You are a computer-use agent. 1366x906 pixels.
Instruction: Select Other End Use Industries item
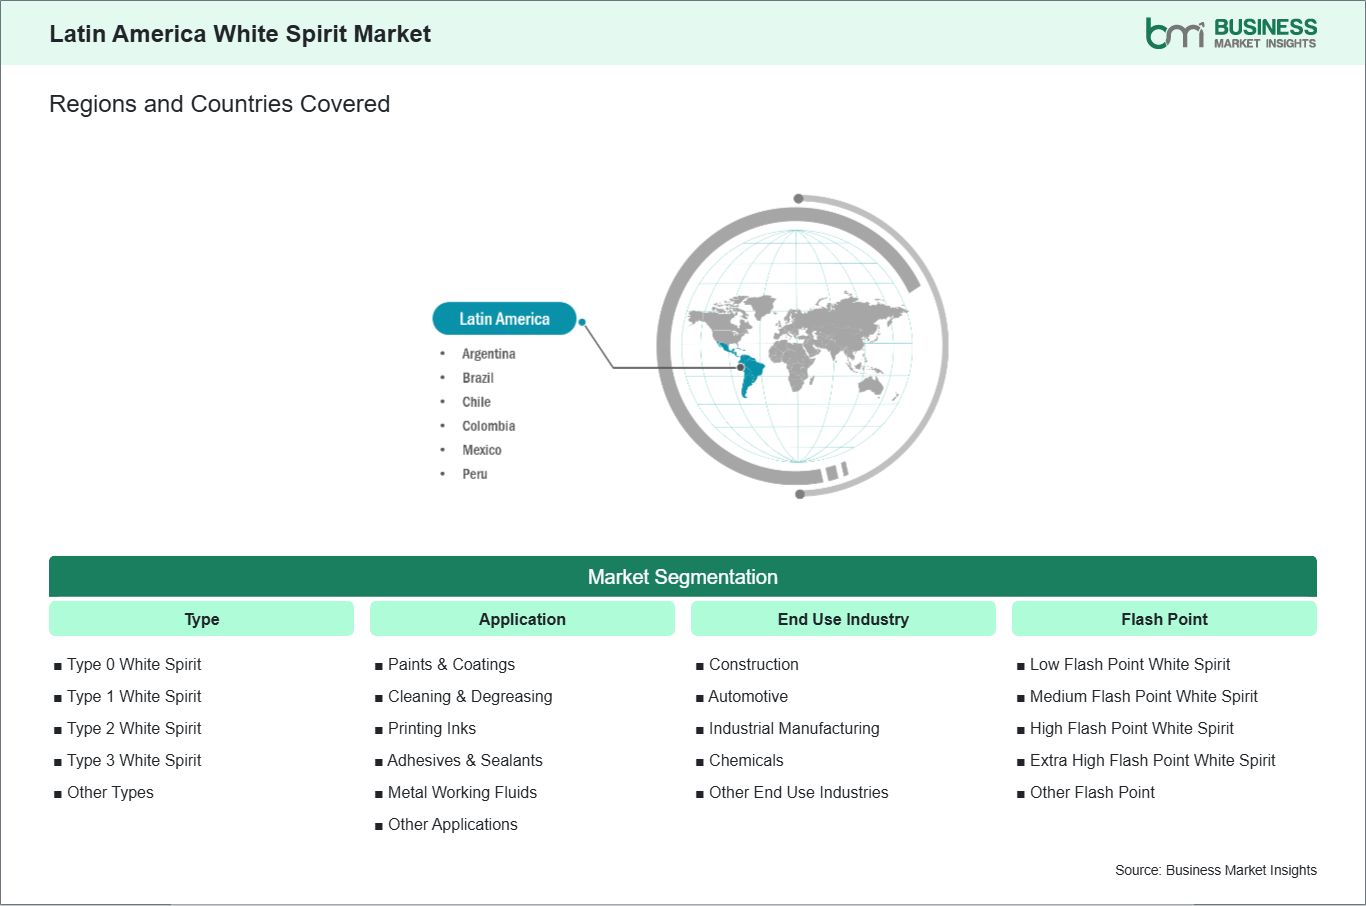point(798,792)
